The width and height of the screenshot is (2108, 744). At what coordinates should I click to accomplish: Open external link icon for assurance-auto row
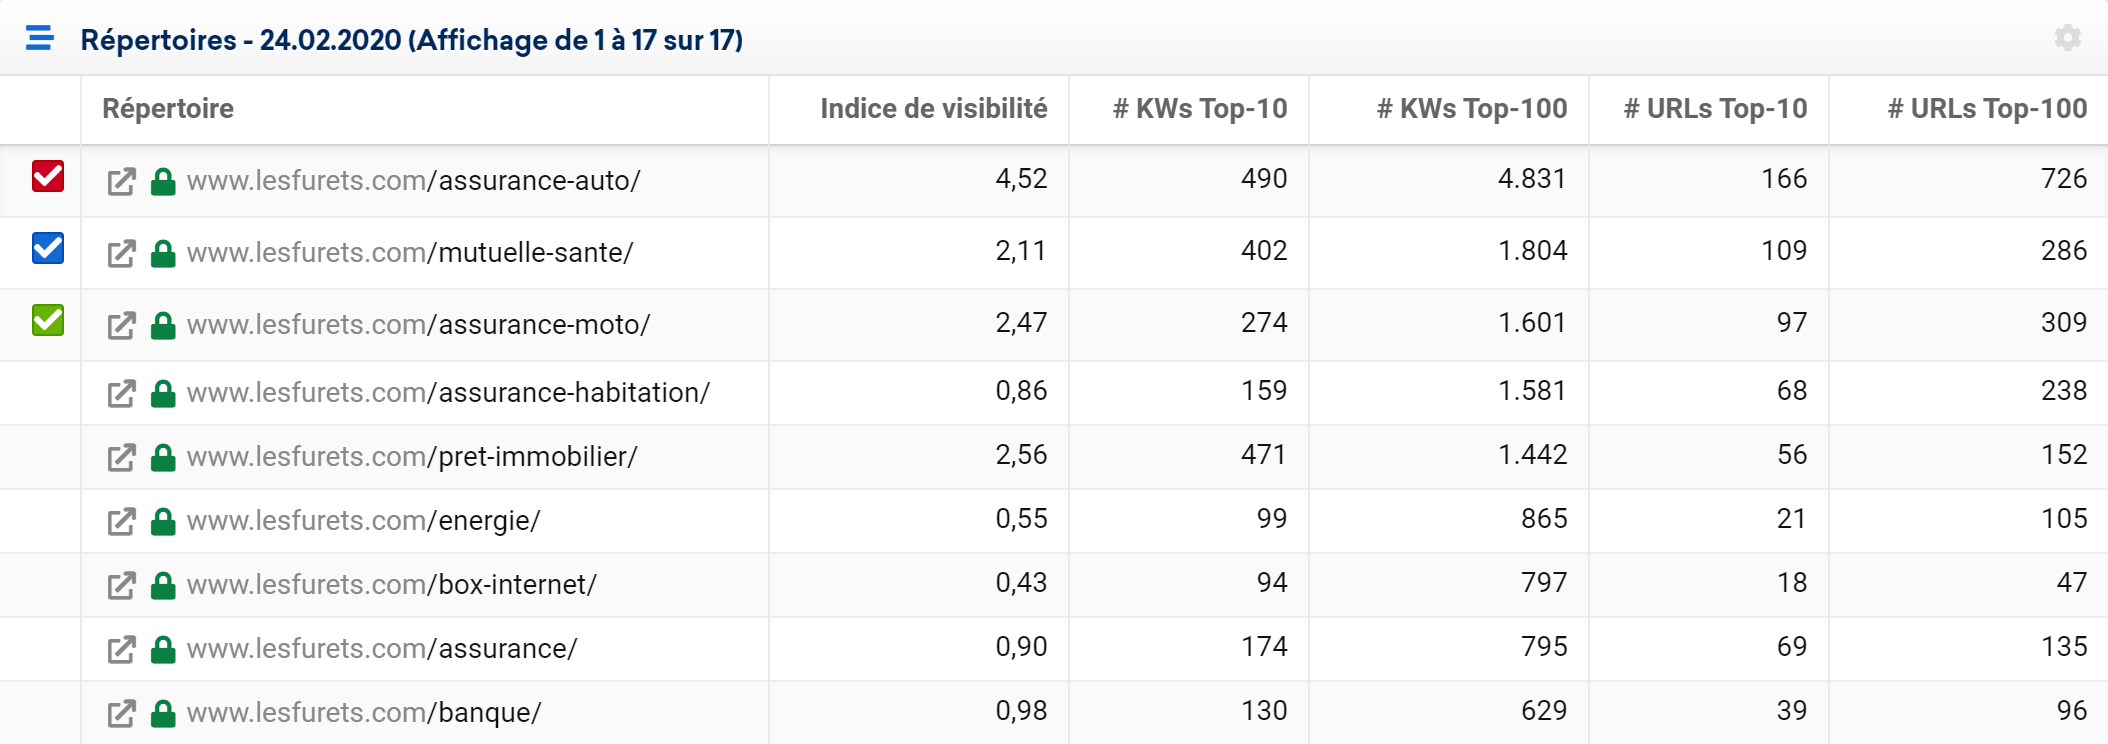pyautogui.click(x=121, y=182)
